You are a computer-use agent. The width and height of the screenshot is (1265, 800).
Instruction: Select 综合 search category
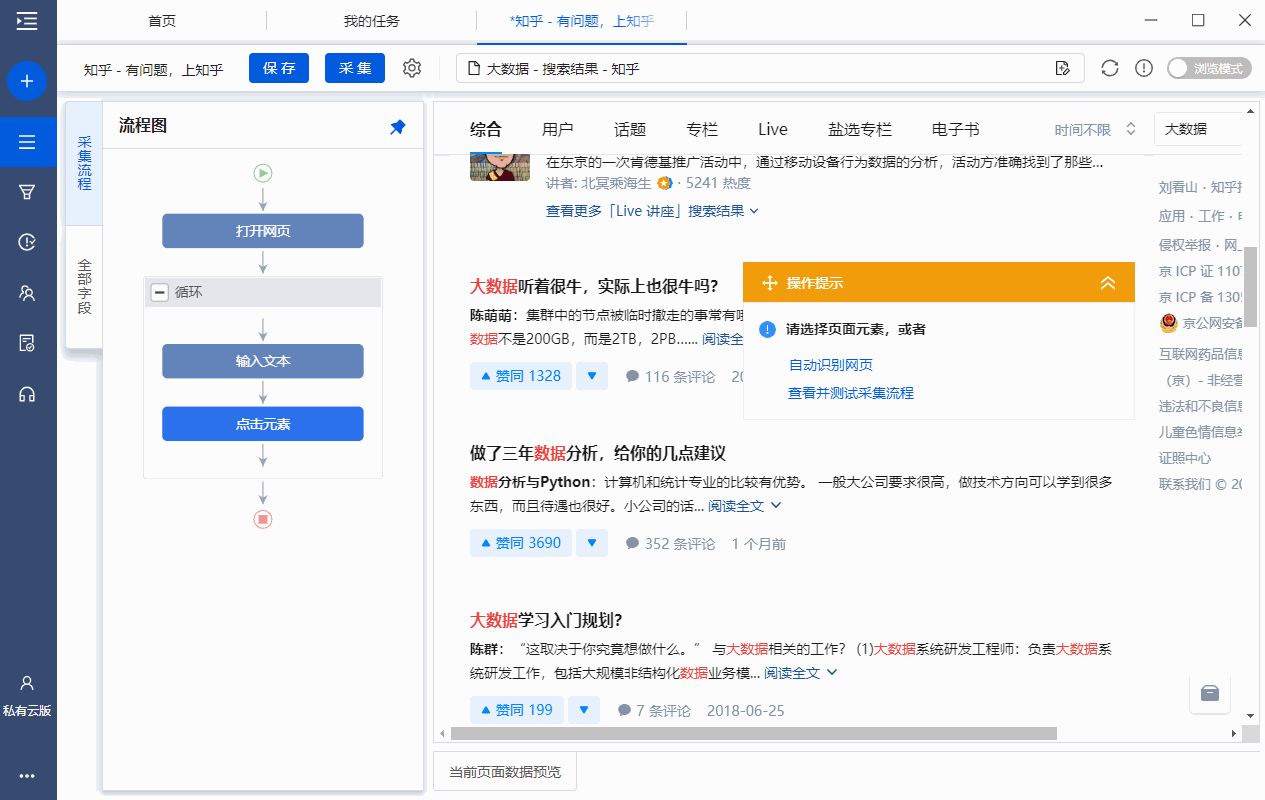[486, 129]
